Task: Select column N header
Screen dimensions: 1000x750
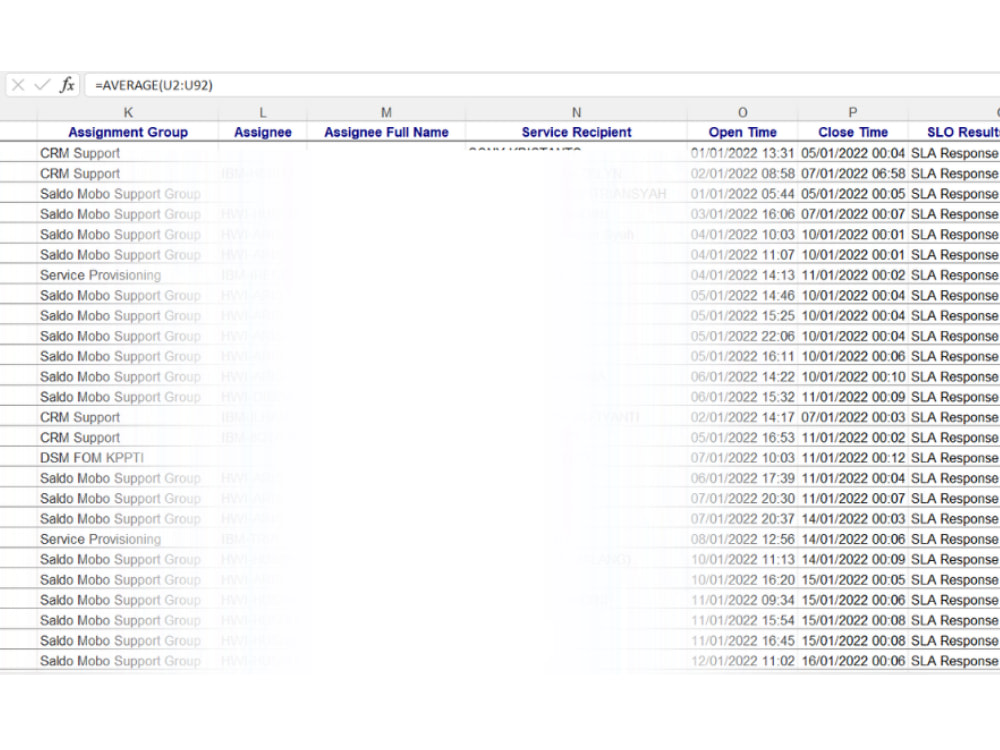Action: click(577, 112)
